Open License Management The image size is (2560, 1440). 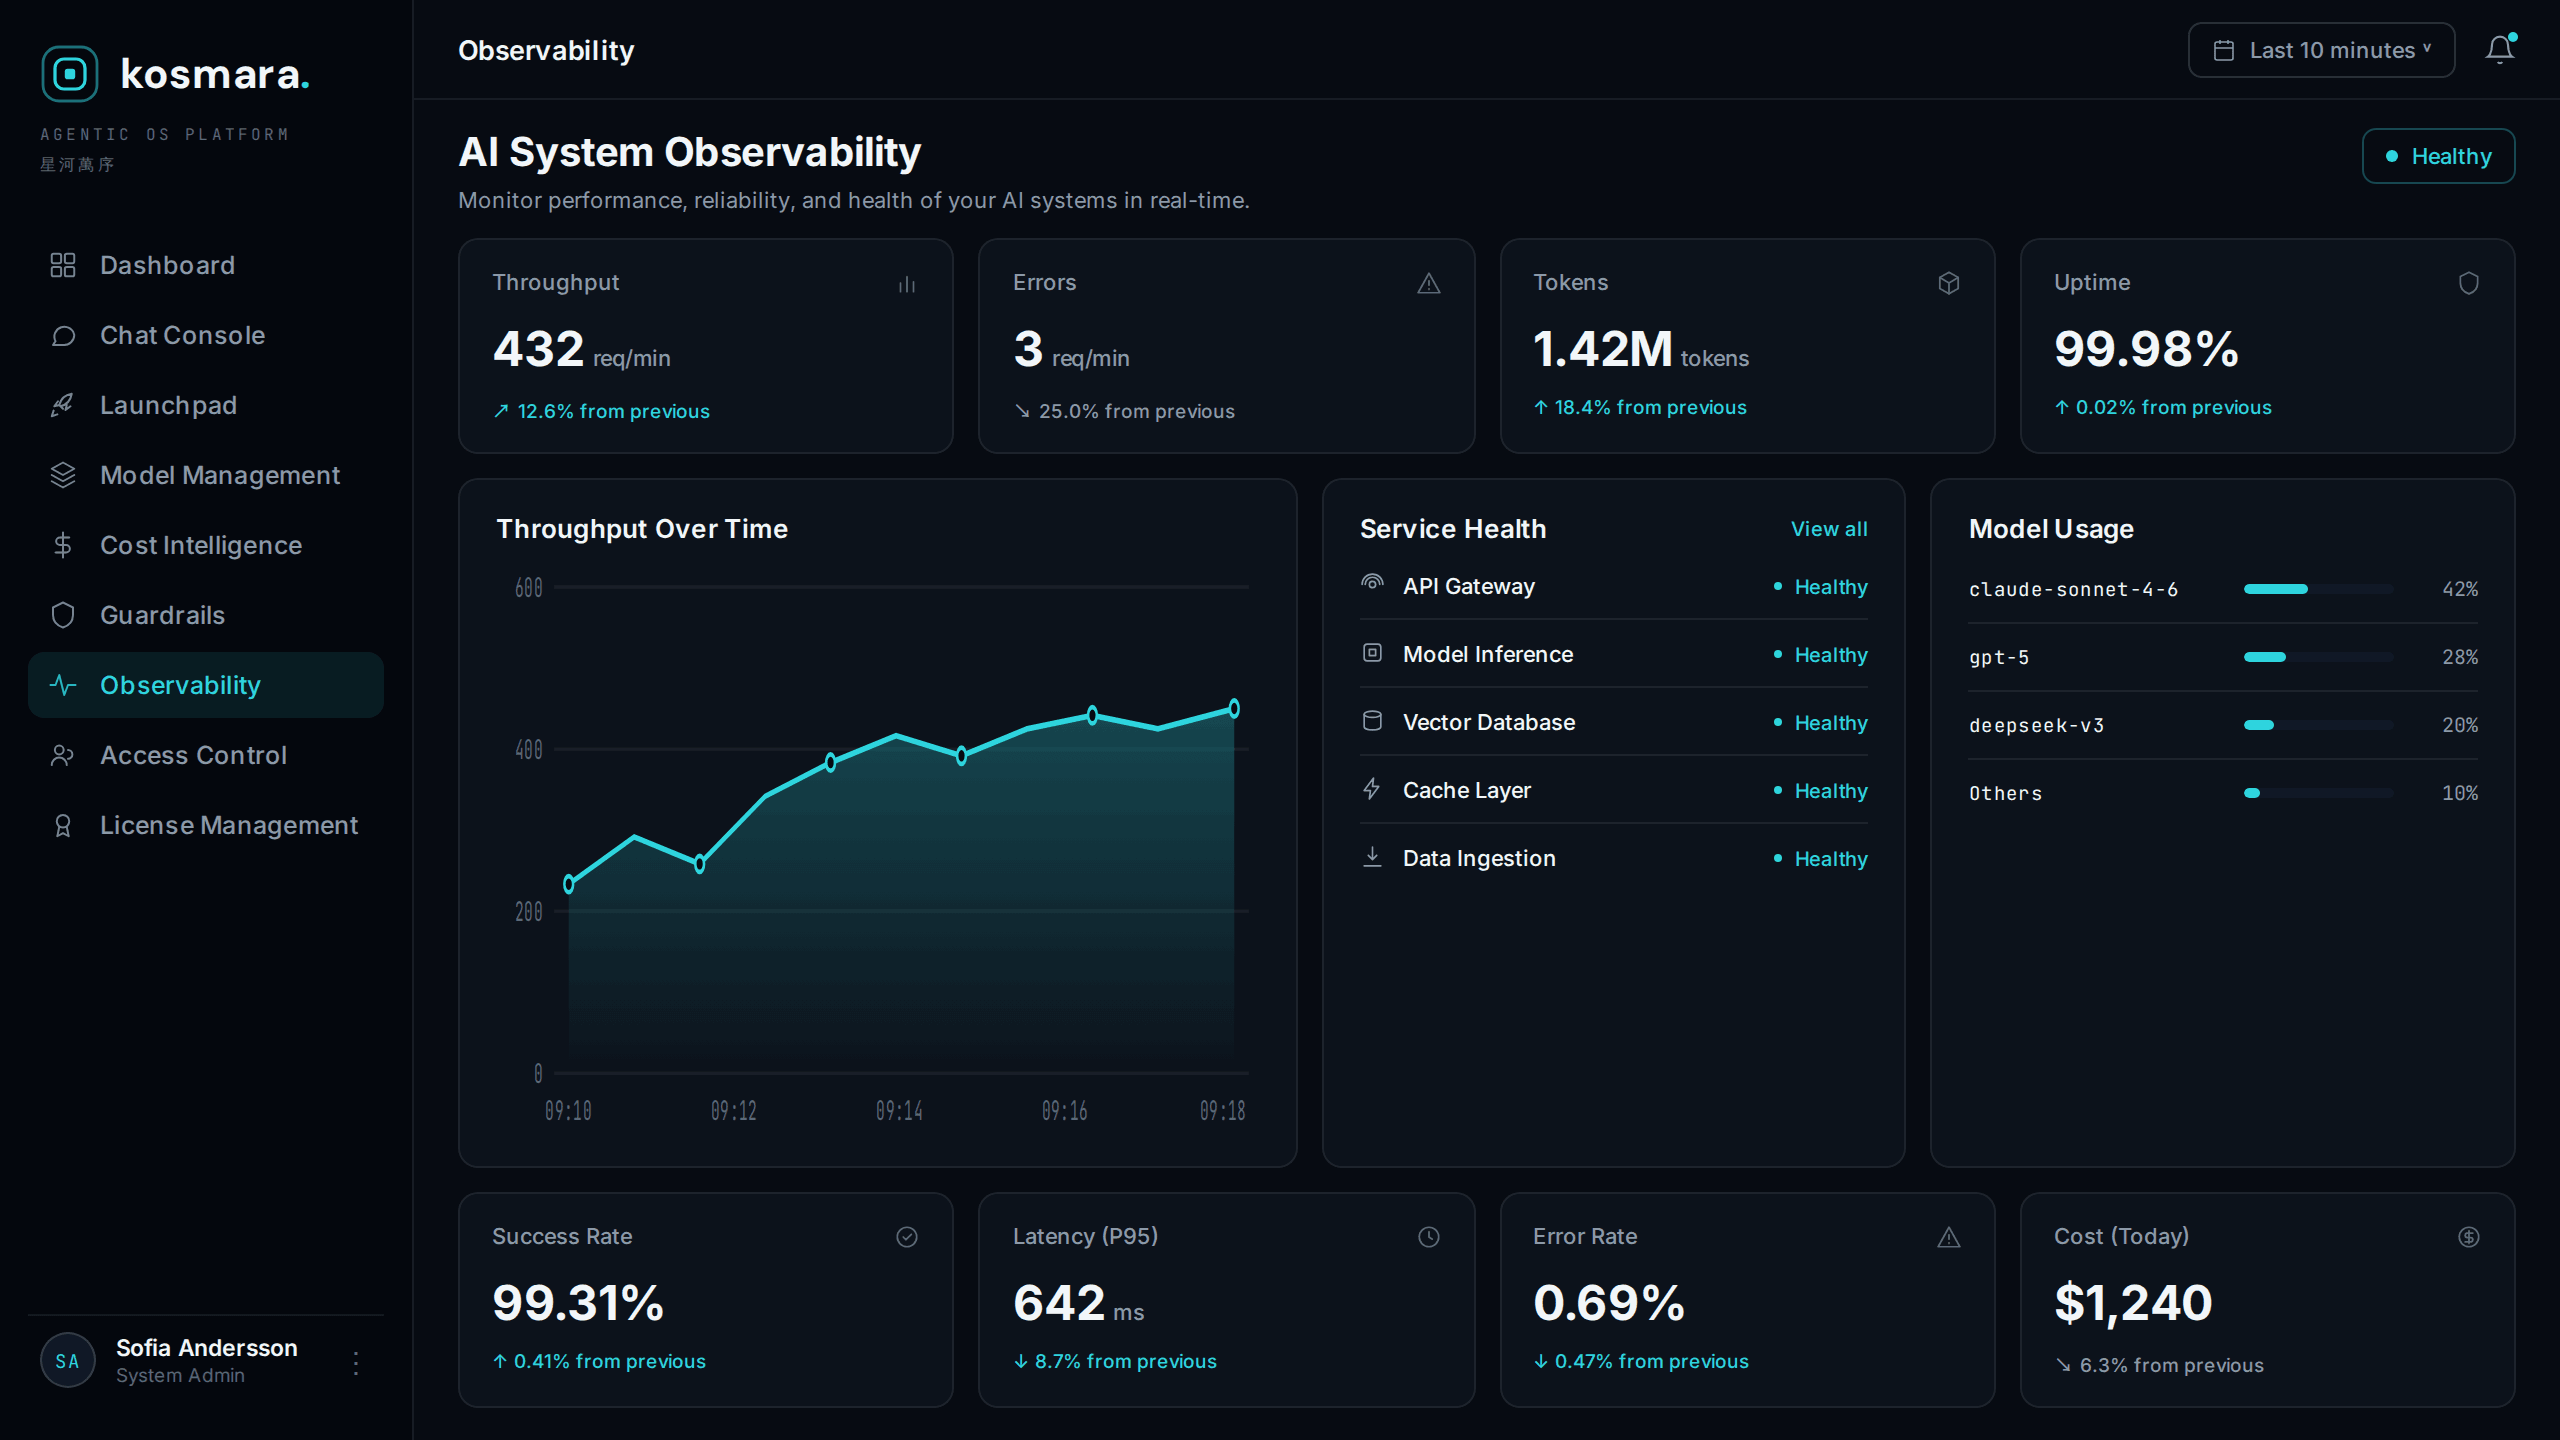[x=206, y=825]
